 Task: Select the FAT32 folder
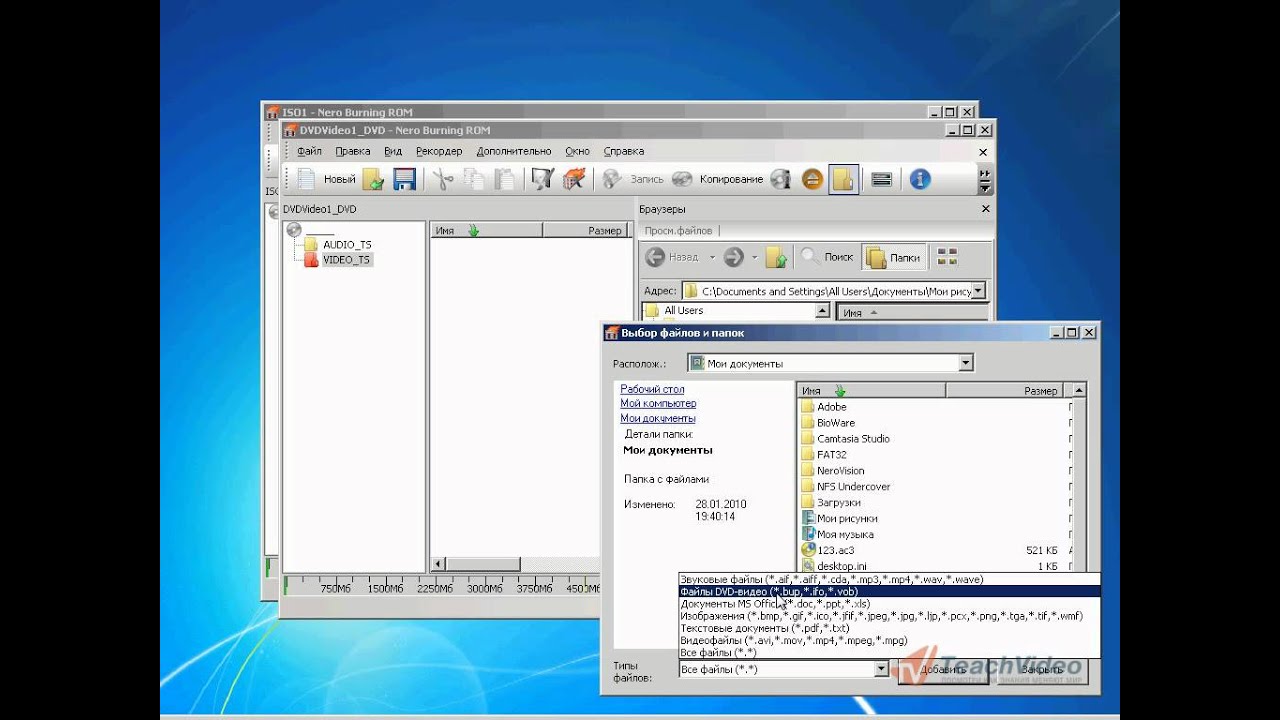(x=832, y=455)
